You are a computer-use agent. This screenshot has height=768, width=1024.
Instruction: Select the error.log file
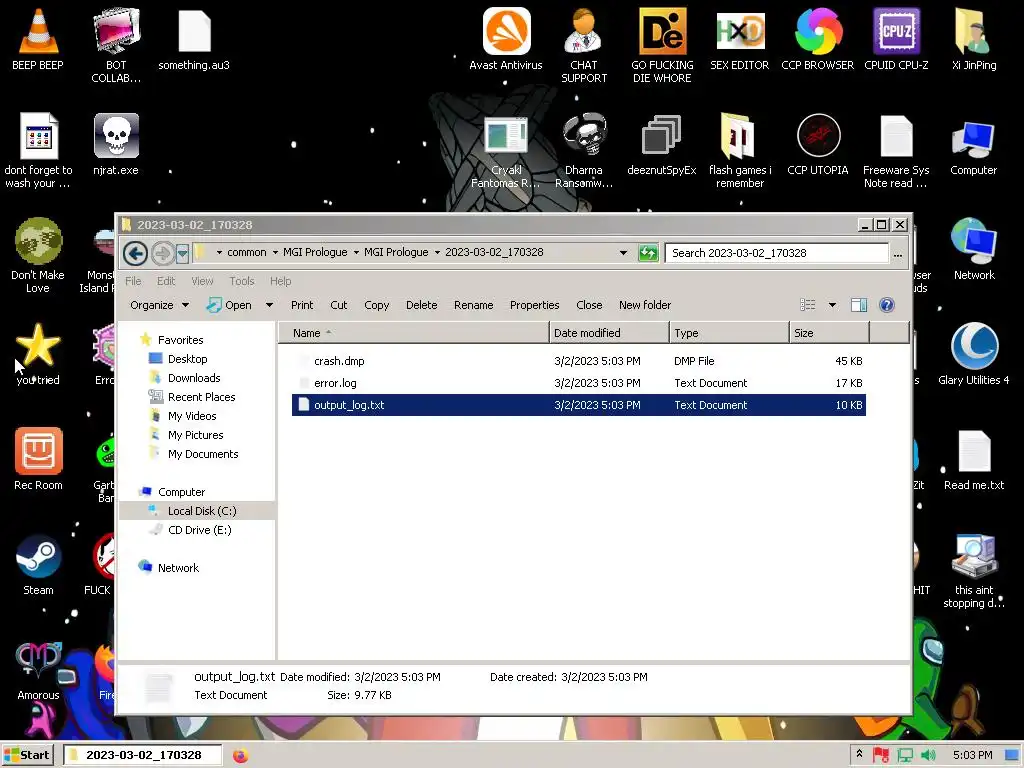[x=579, y=383]
